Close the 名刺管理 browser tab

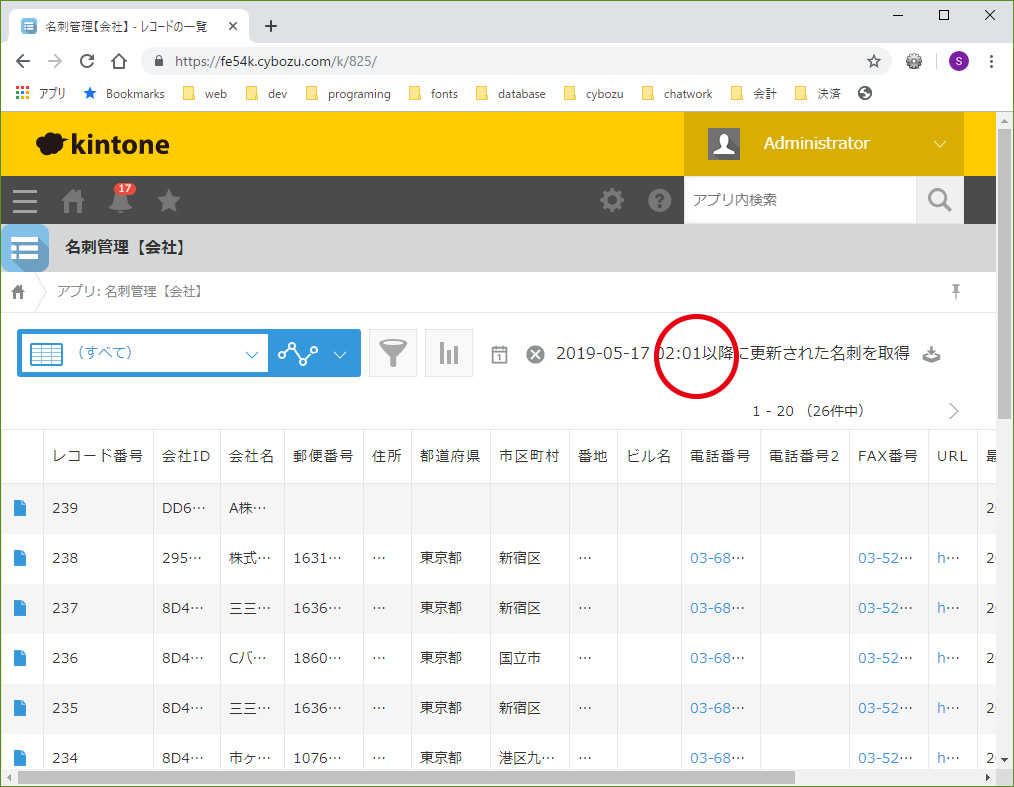(233, 26)
